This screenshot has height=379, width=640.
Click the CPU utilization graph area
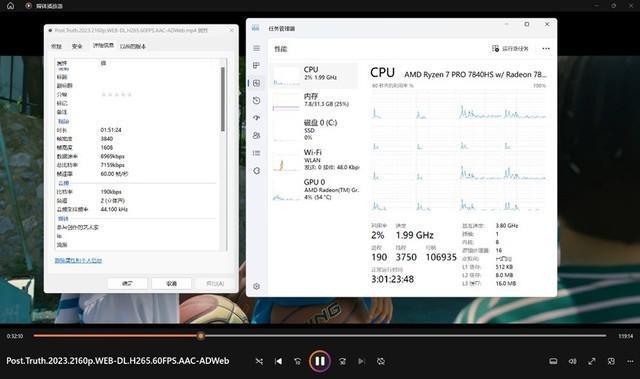click(459, 151)
